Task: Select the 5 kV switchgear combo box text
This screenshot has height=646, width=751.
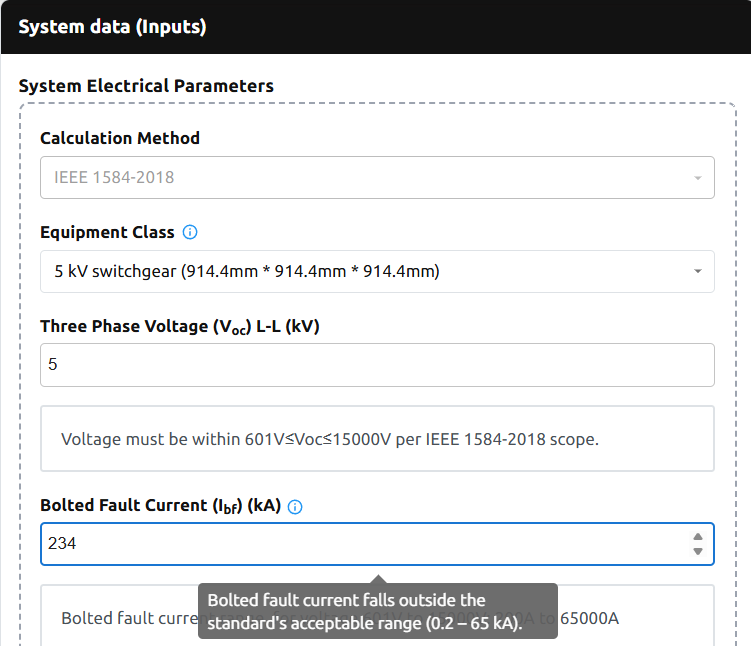Action: [x=246, y=271]
